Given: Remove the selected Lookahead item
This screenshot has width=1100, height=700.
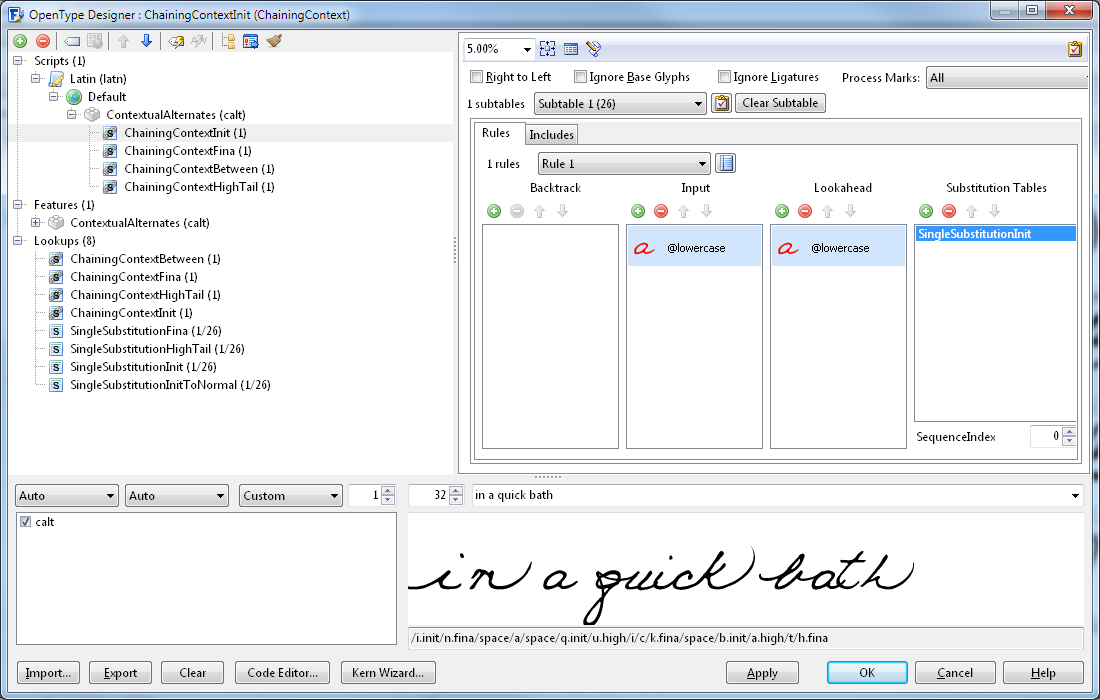Looking at the screenshot, I should coord(805,211).
